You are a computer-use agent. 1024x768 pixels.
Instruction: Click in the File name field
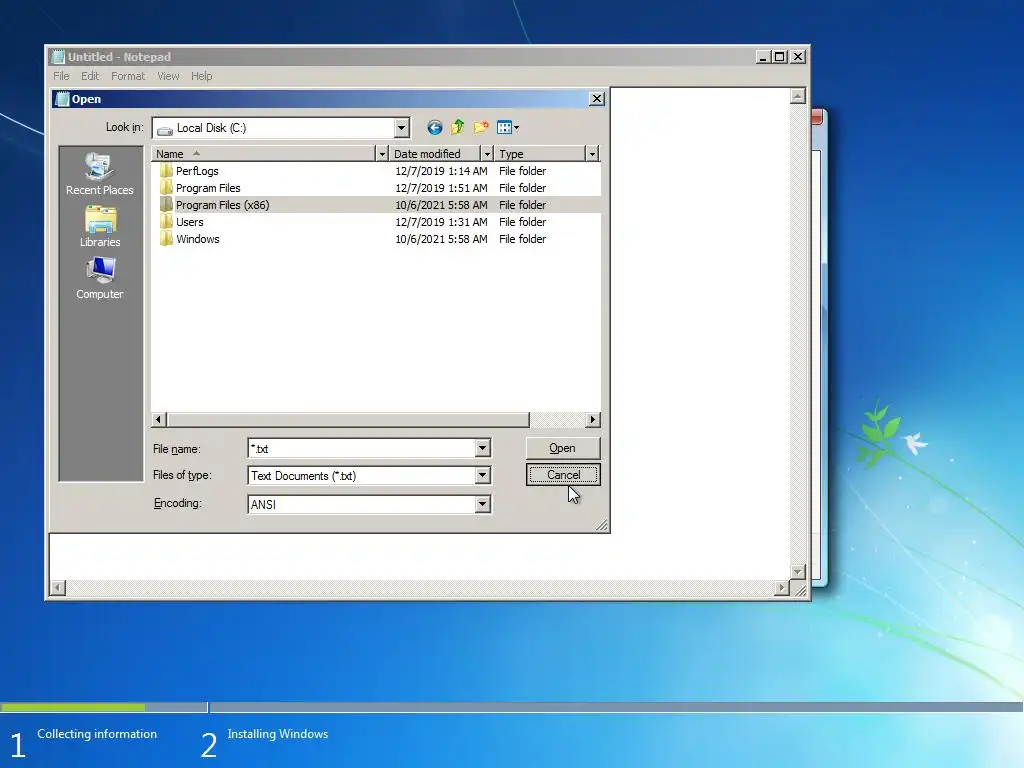point(362,449)
